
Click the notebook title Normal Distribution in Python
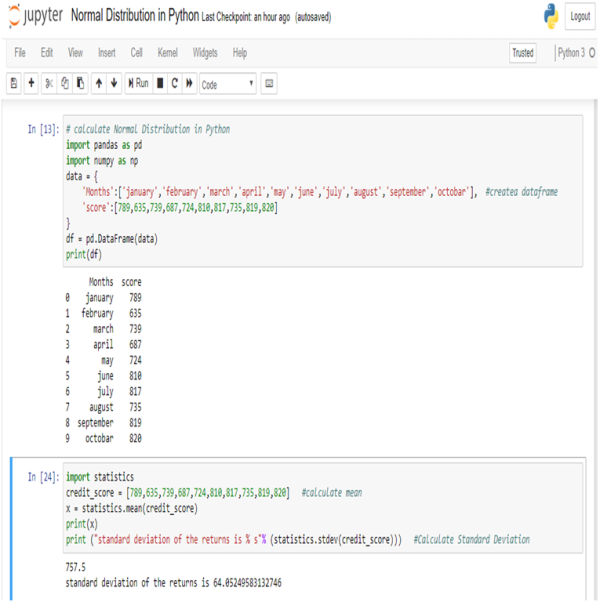[134, 17]
